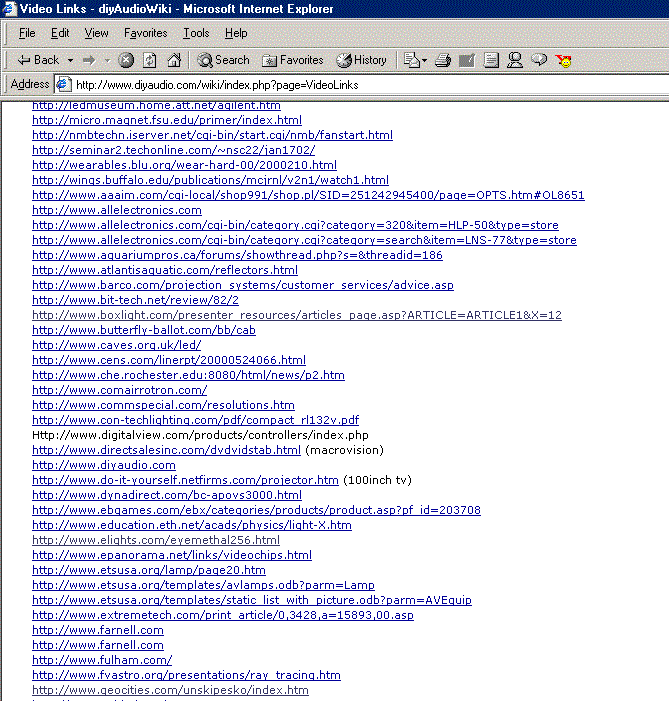Open the www.aaaim.com shop link
Screen dimensions: 669x701
click(308, 195)
